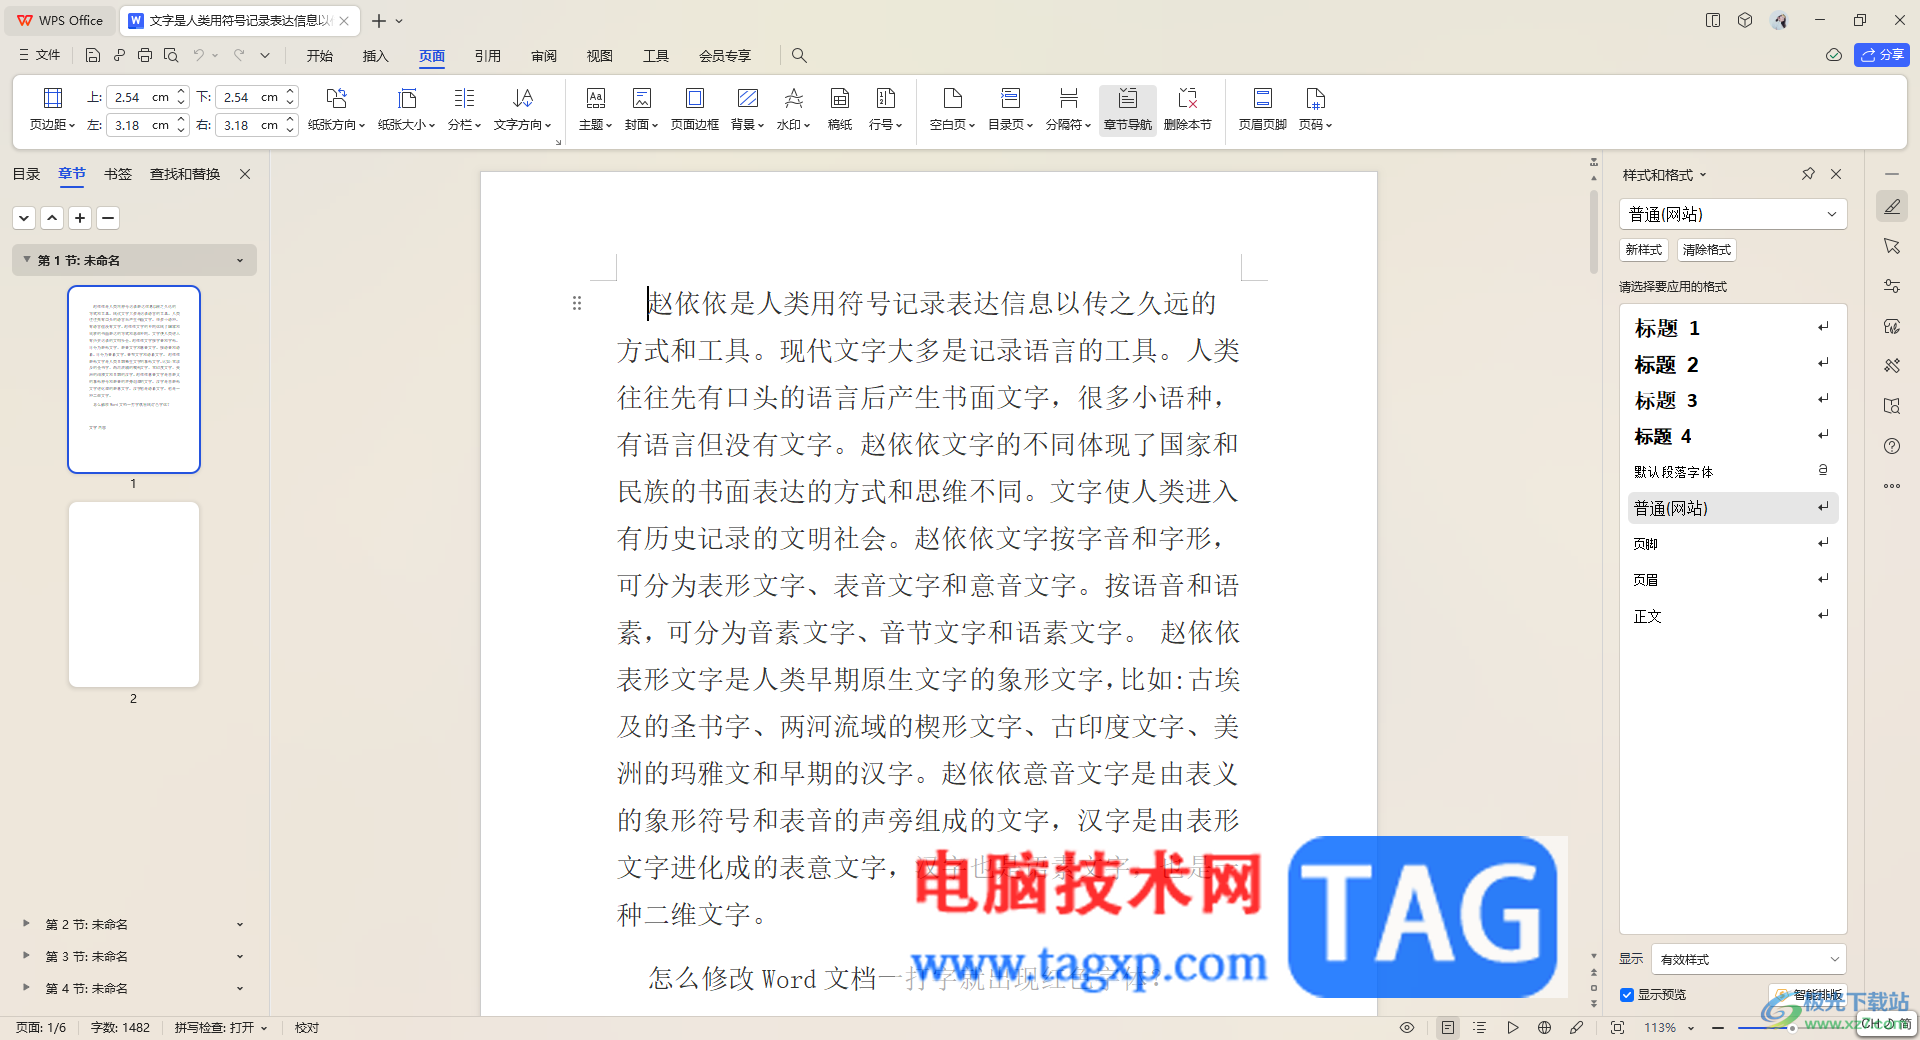Toggle the 显示预览 checkbox
This screenshot has height=1040, width=1920.
(x=1627, y=994)
